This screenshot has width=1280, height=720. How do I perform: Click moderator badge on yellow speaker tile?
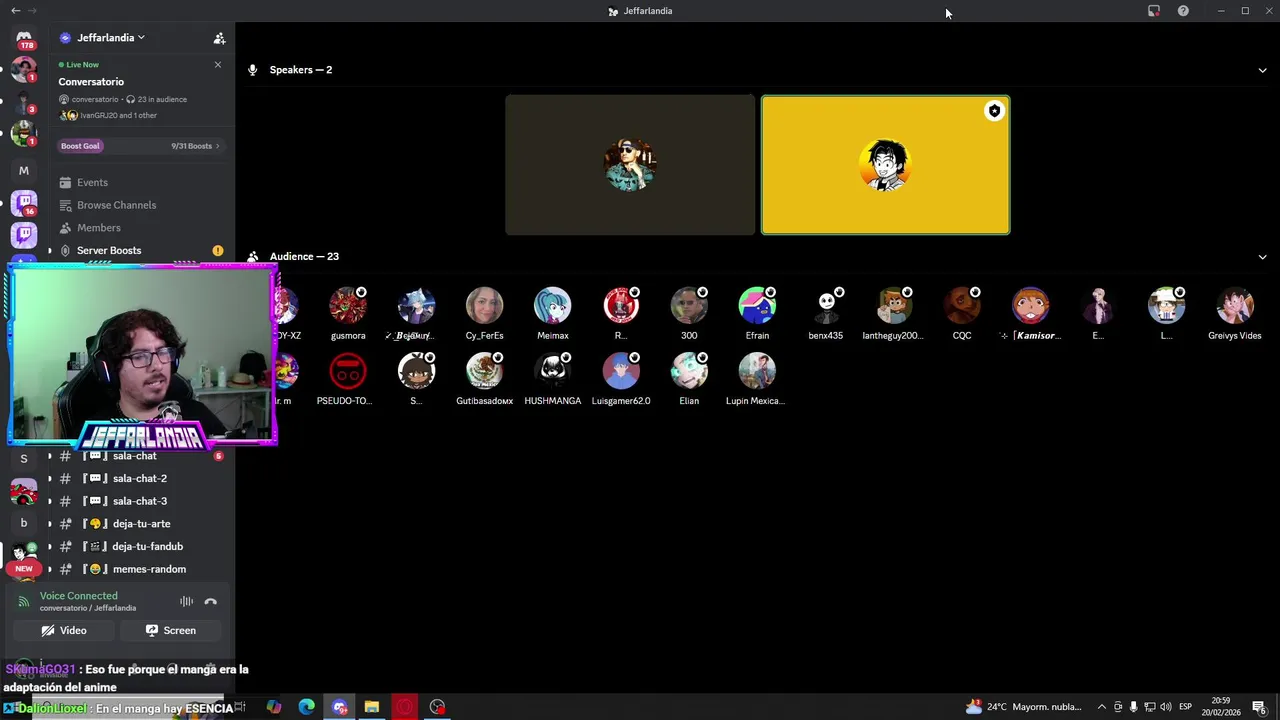[x=994, y=111]
